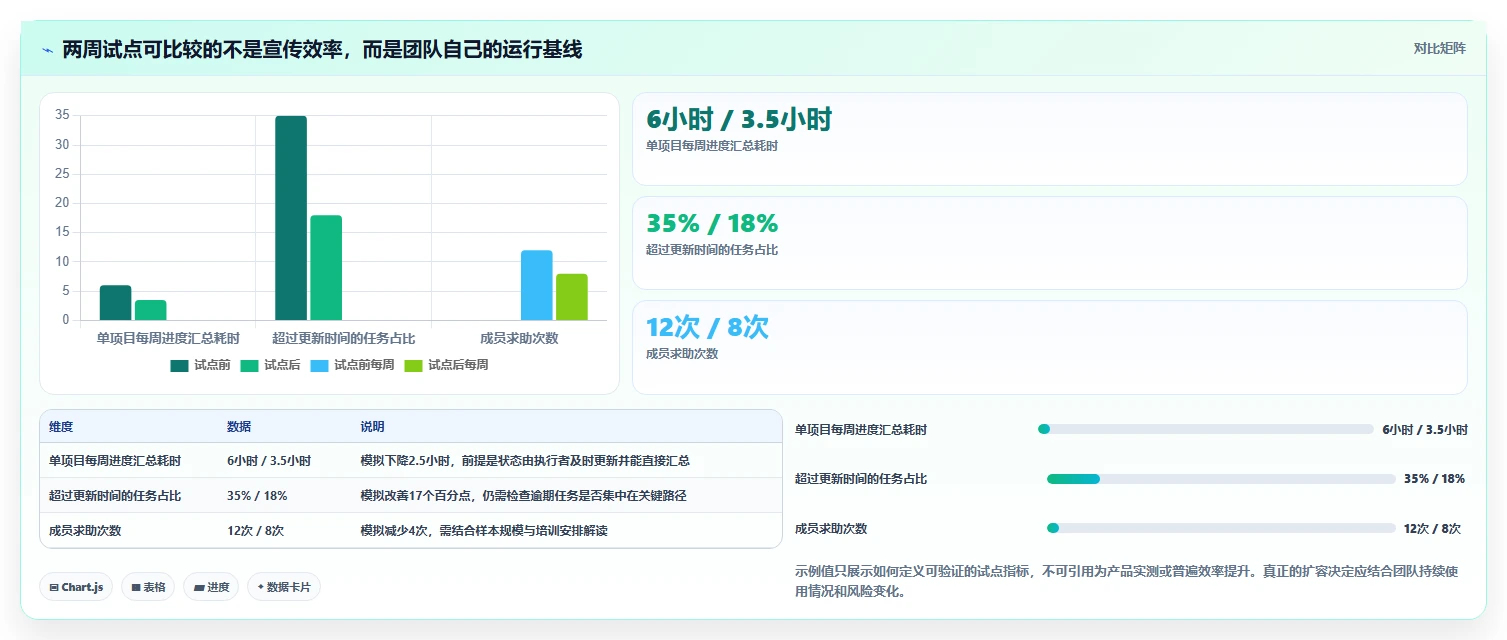The height and width of the screenshot is (640, 1507).
Task: Click the note starting 模拟下降2.5小时
Action: click(x=525, y=461)
